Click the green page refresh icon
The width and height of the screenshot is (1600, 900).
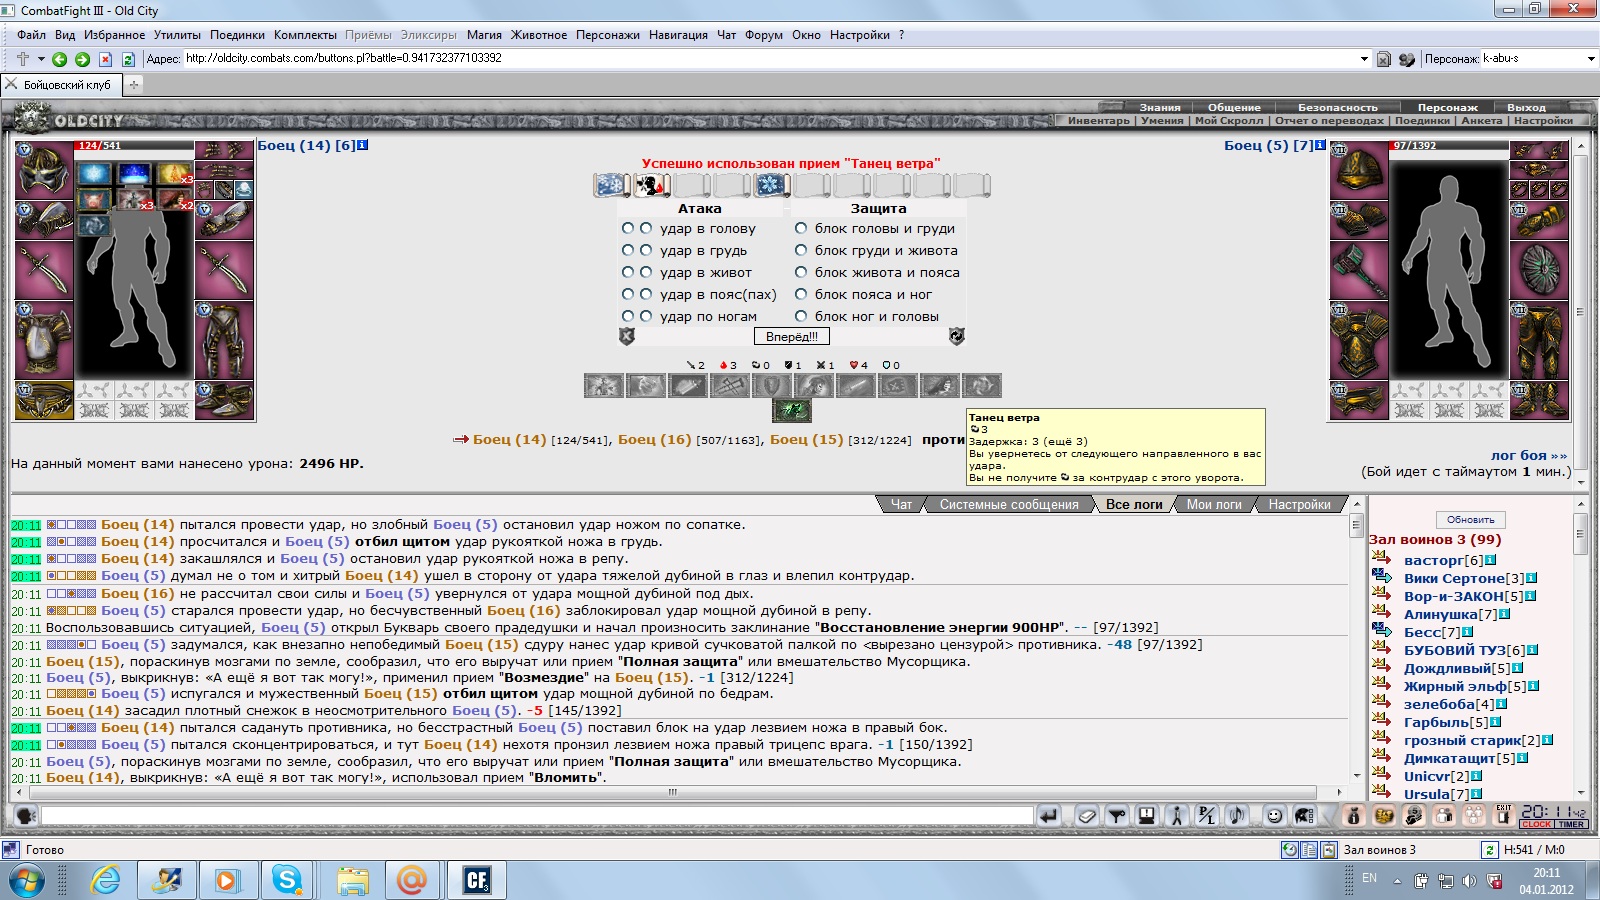128,59
